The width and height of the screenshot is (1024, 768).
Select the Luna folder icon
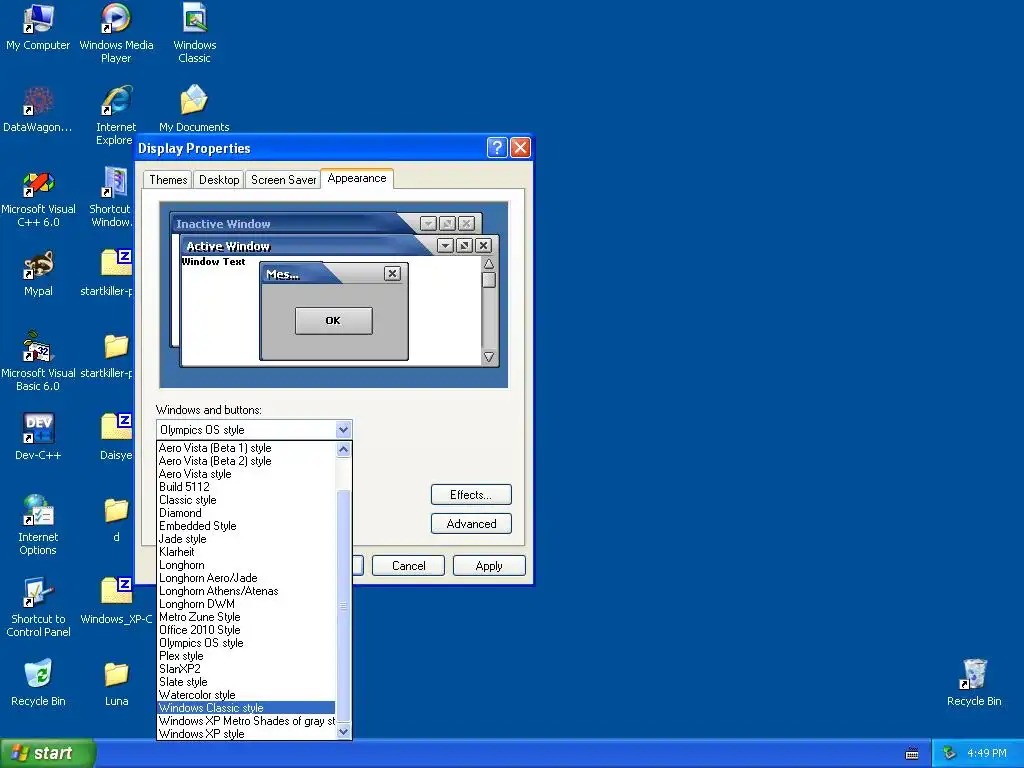116,682
